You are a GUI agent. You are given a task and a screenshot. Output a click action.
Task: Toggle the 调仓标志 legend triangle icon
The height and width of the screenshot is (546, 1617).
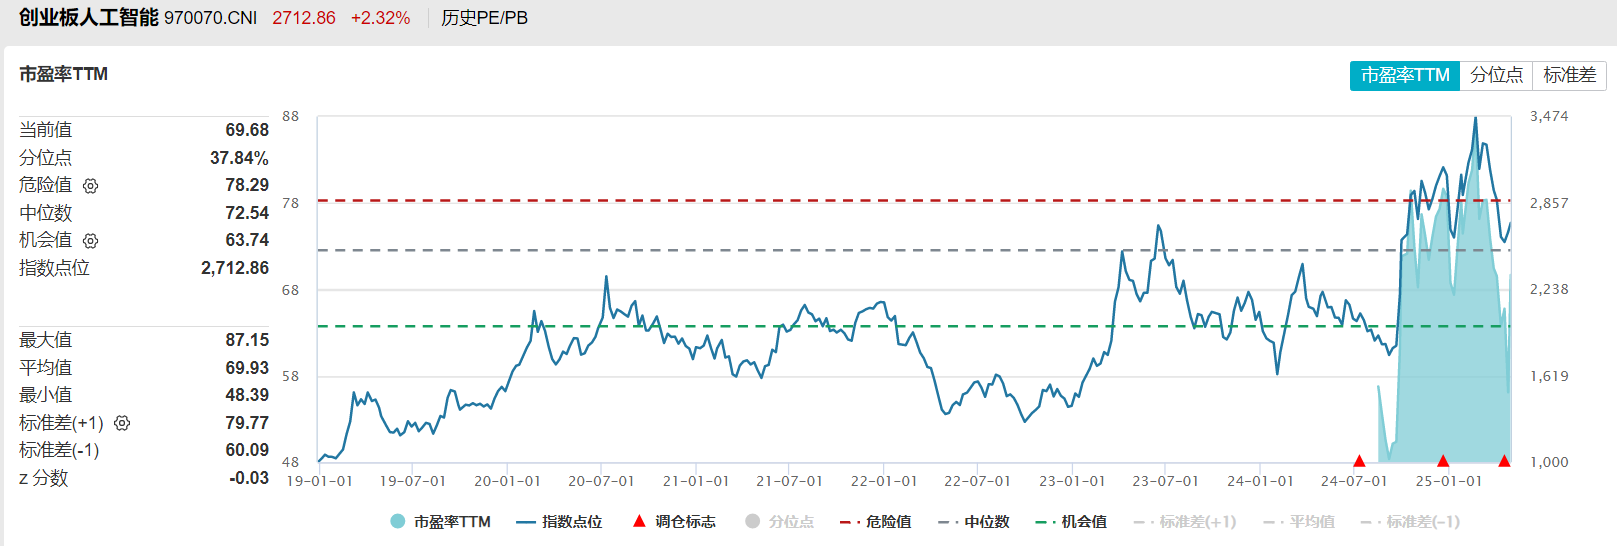(639, 522)
